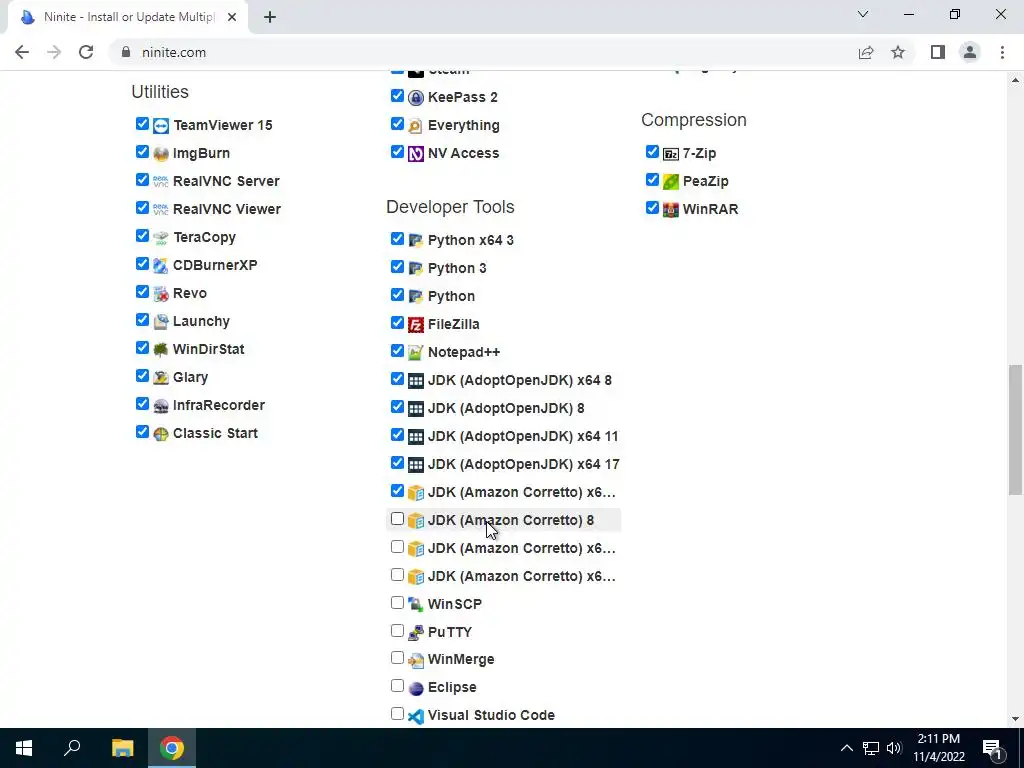Open Windows taskbar search
Image resolution: width=1024 pixels, height=768 pixels.
(x=72, y=748)
